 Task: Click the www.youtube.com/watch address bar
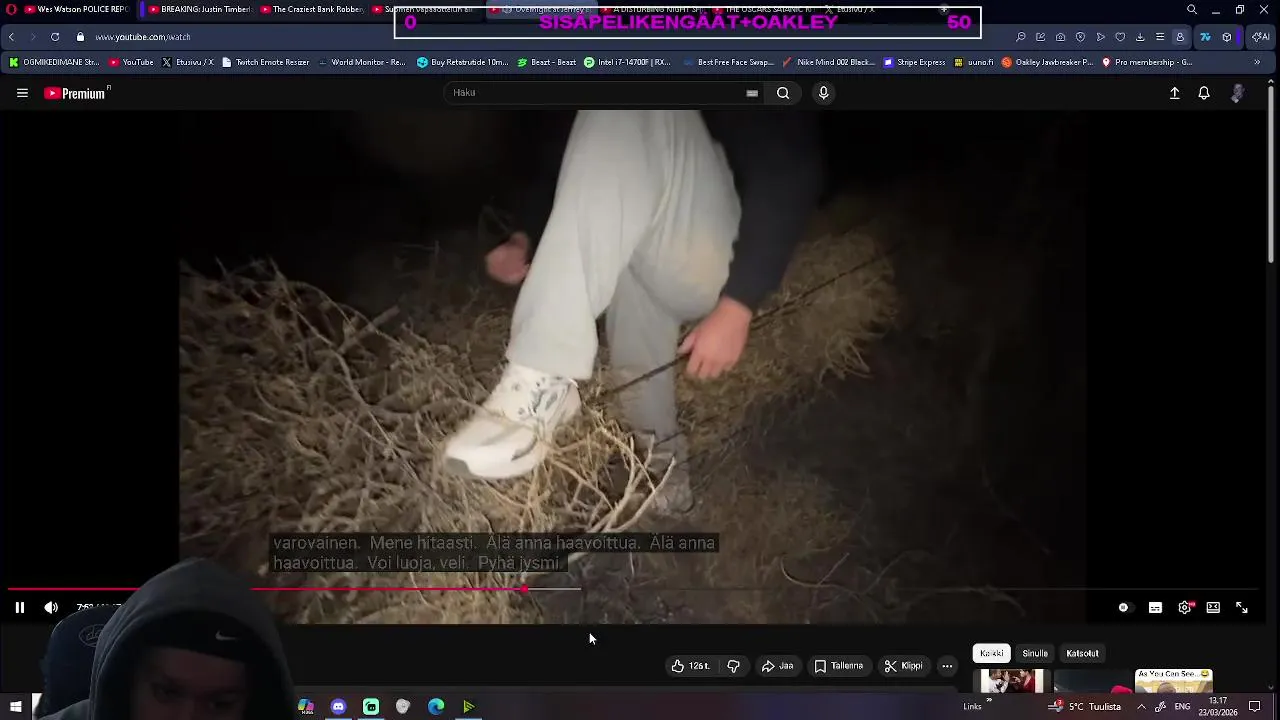coord(143,37)
